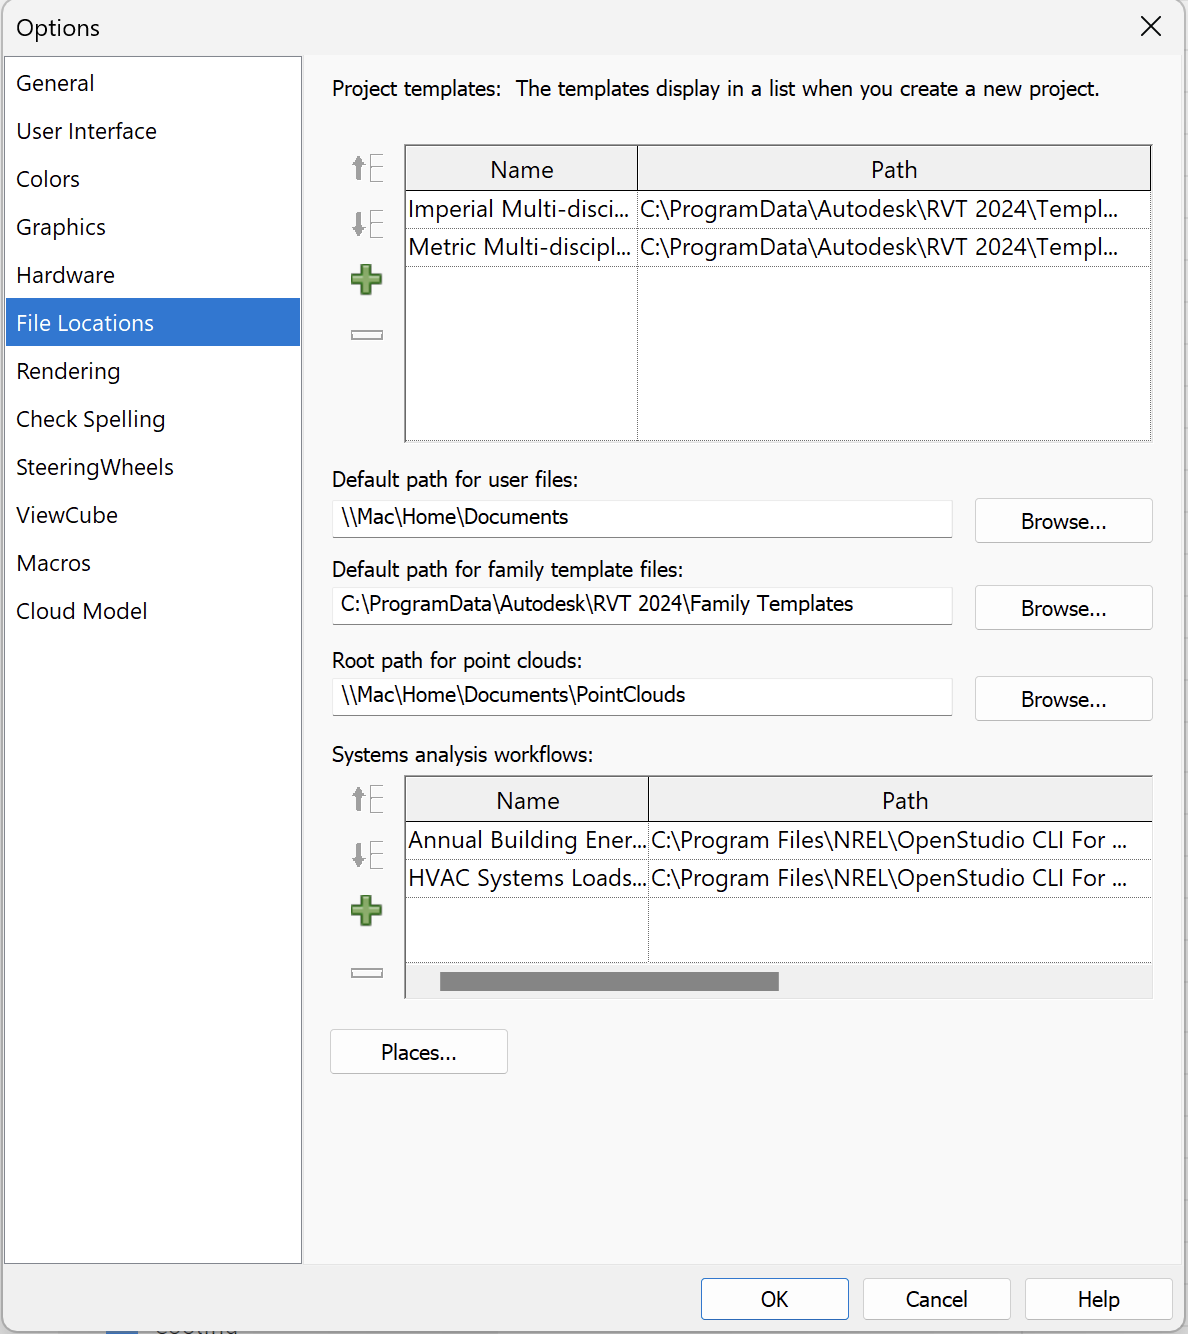Remove selected workflow with minus icon
The height and width of the screenshot is (1334, 1188).
pos(367,971)
